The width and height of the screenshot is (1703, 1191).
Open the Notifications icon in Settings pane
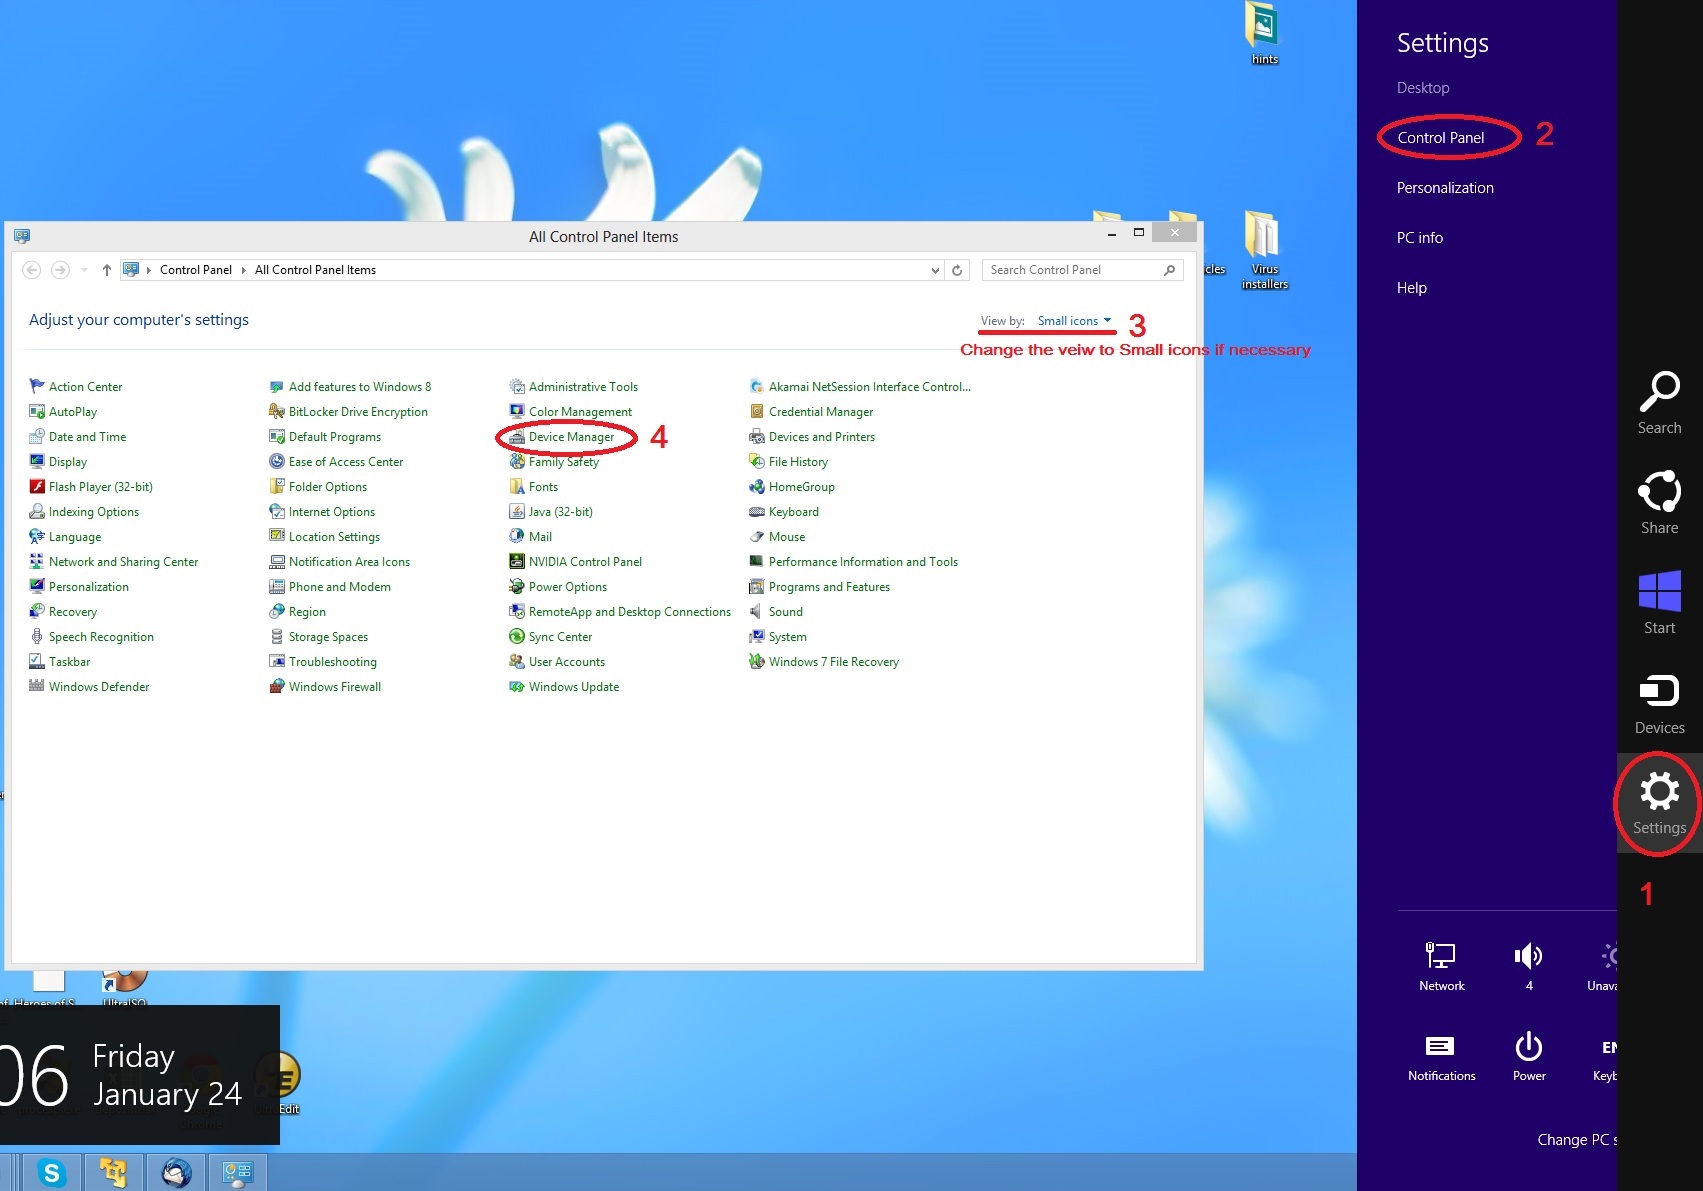[x=1440, y=1046]
